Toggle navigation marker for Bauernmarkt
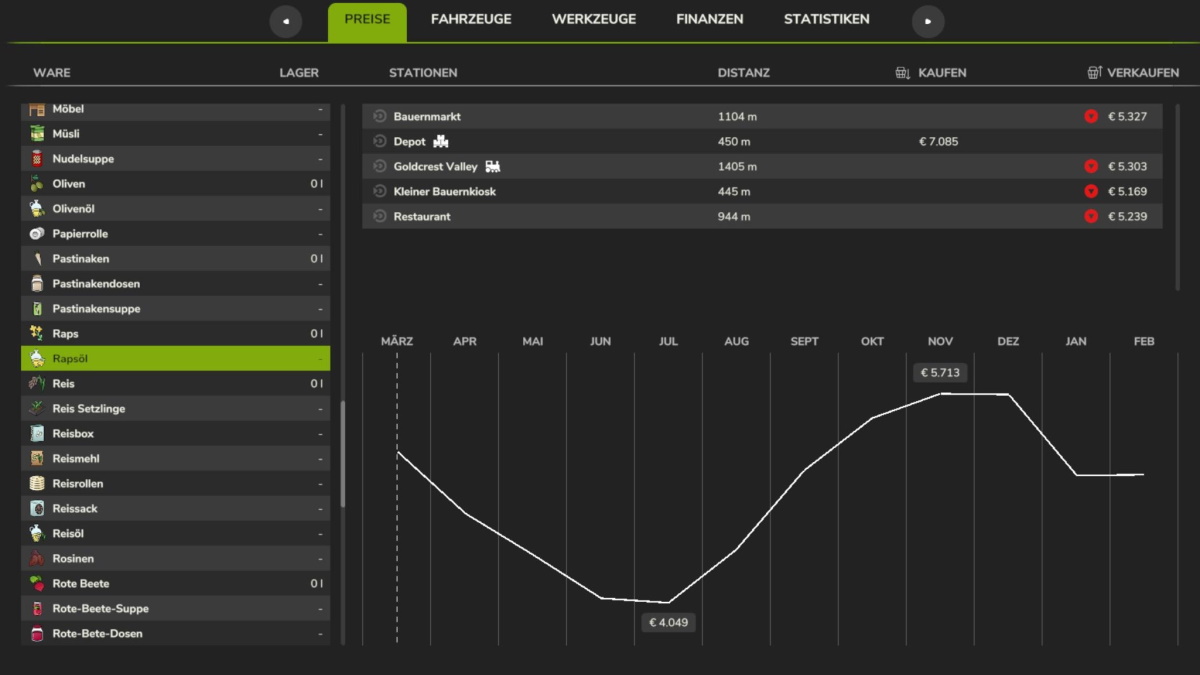Screen dimensions: 1200x675 click(x=380, y=116)
